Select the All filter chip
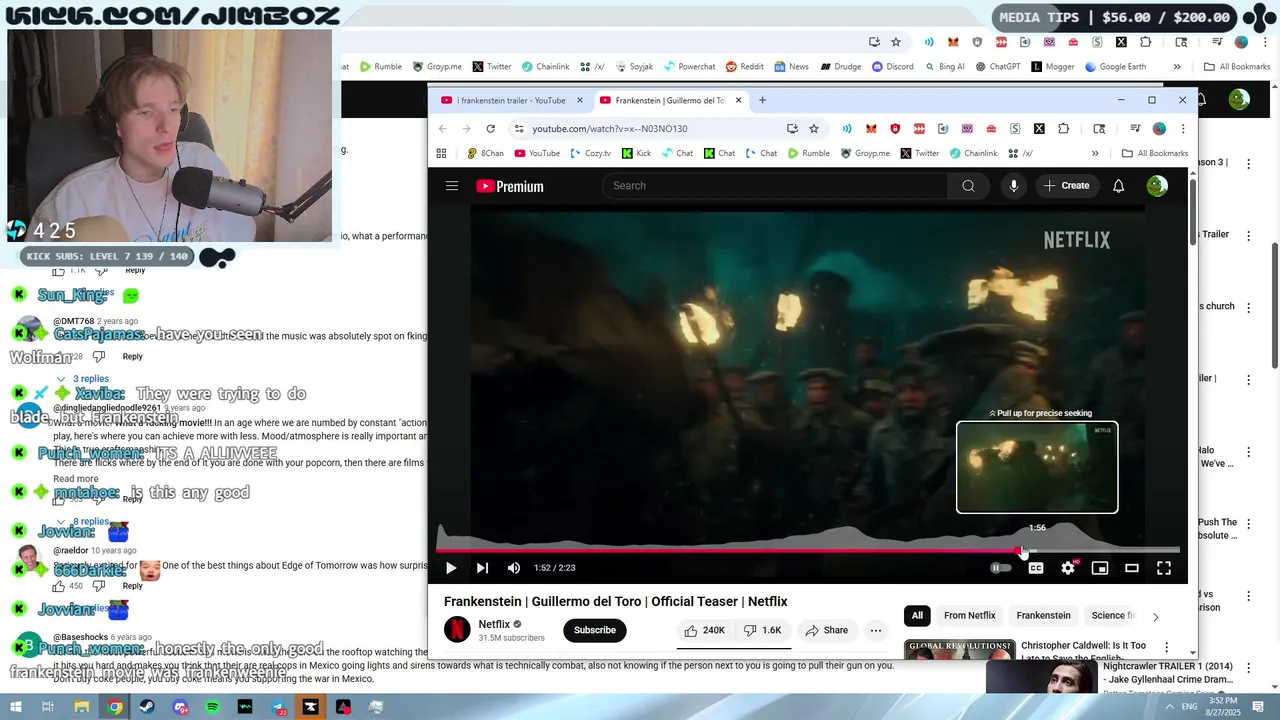The height and width of the screenshot is (720, 1280). click(917, 616)
